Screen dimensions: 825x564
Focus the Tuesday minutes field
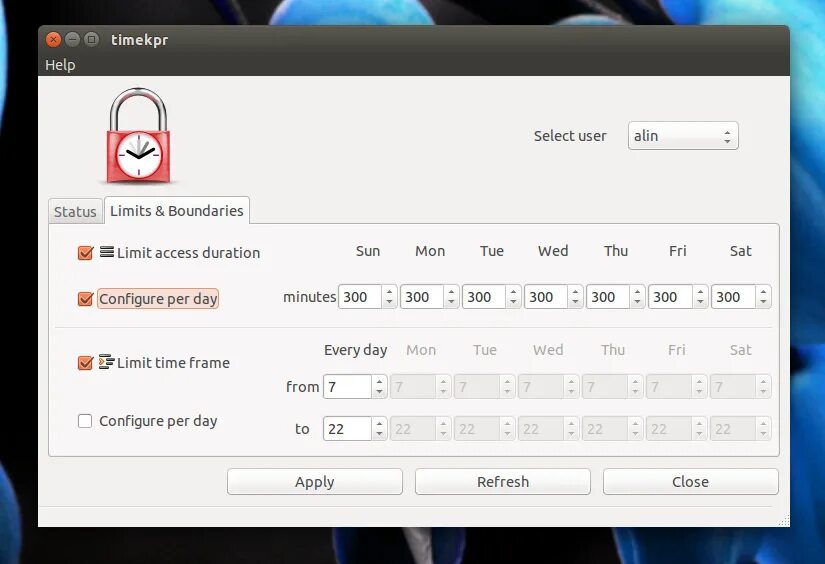coord(485,297)
